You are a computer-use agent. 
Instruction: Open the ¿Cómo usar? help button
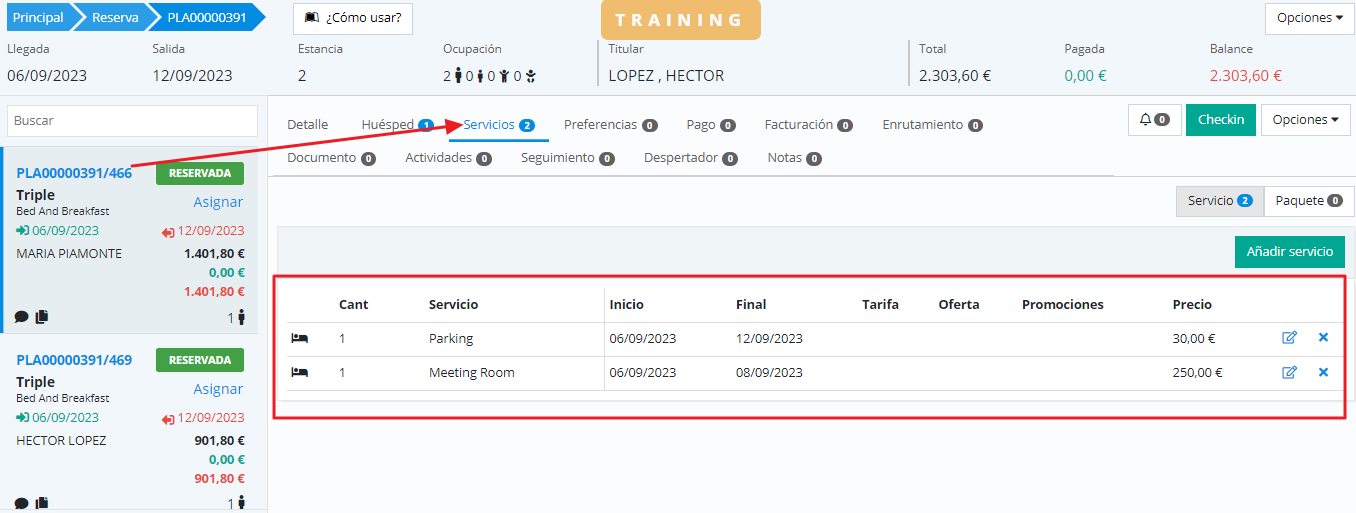point(353,19)
